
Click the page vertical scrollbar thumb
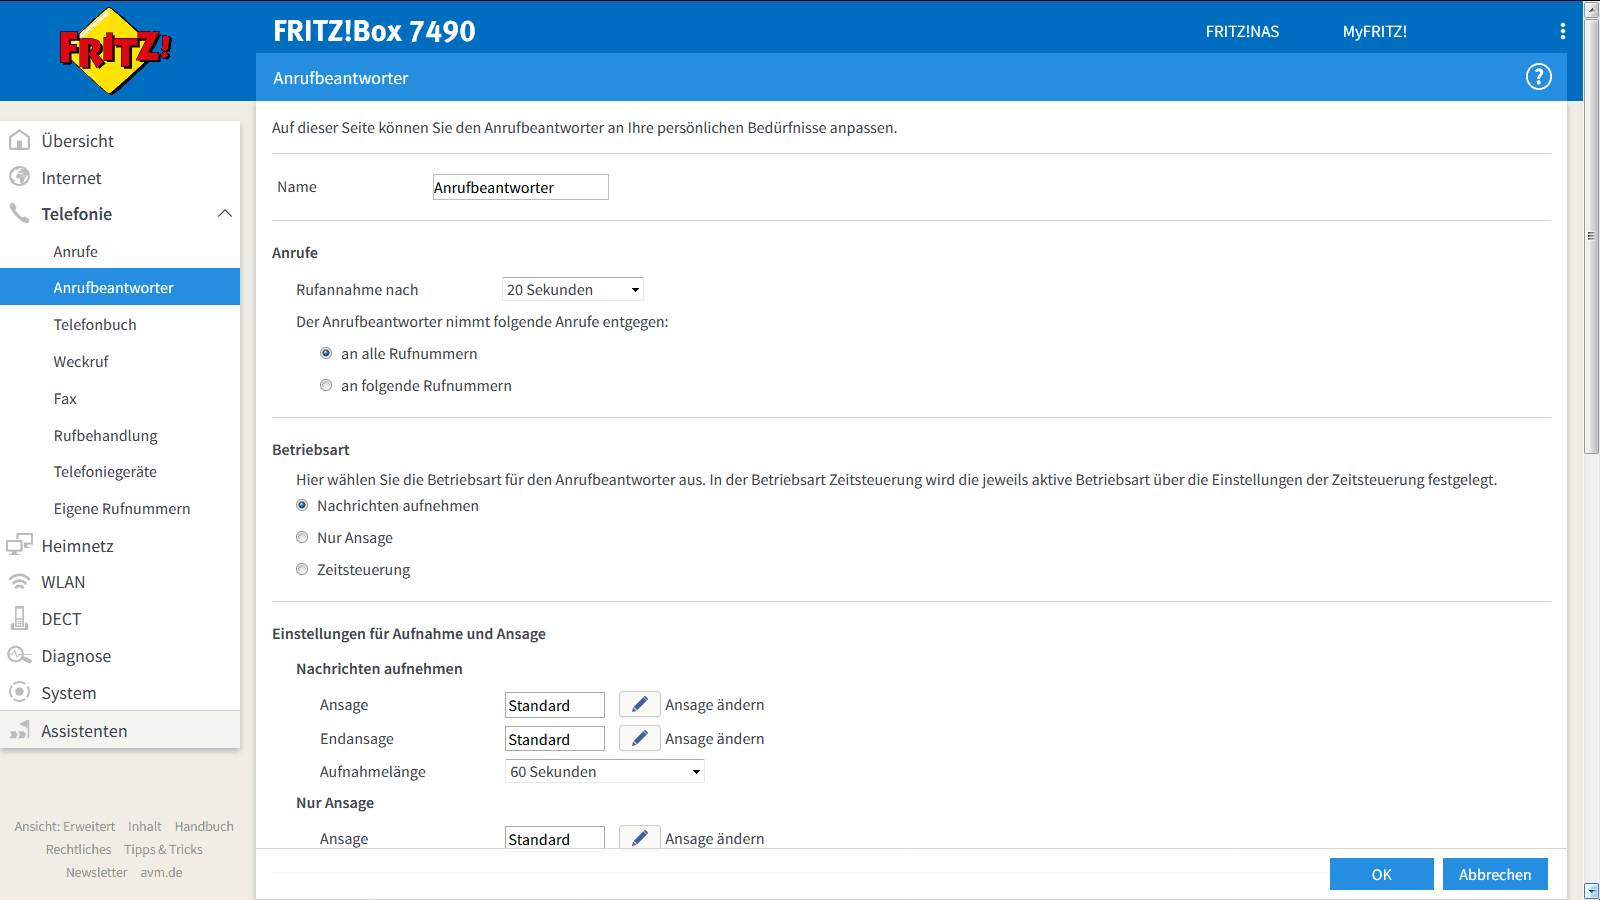pyautogui.click(x=1591, y=236)
